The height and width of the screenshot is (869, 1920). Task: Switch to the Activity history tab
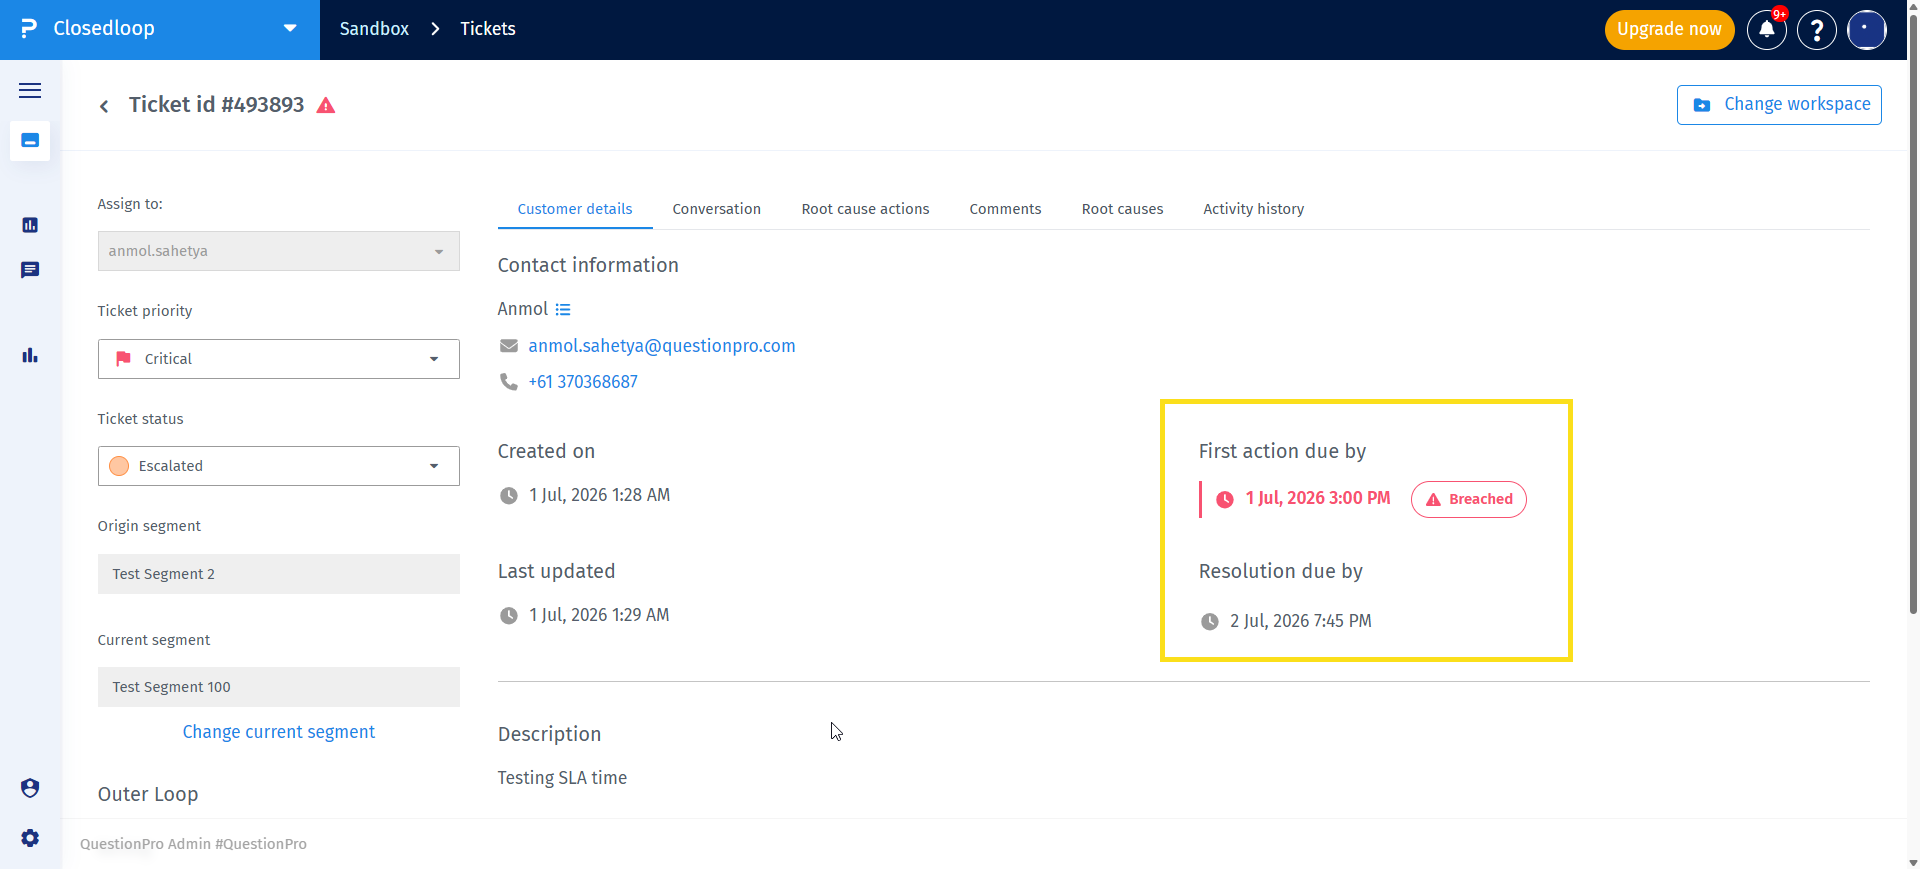[x=1253, y=209]
